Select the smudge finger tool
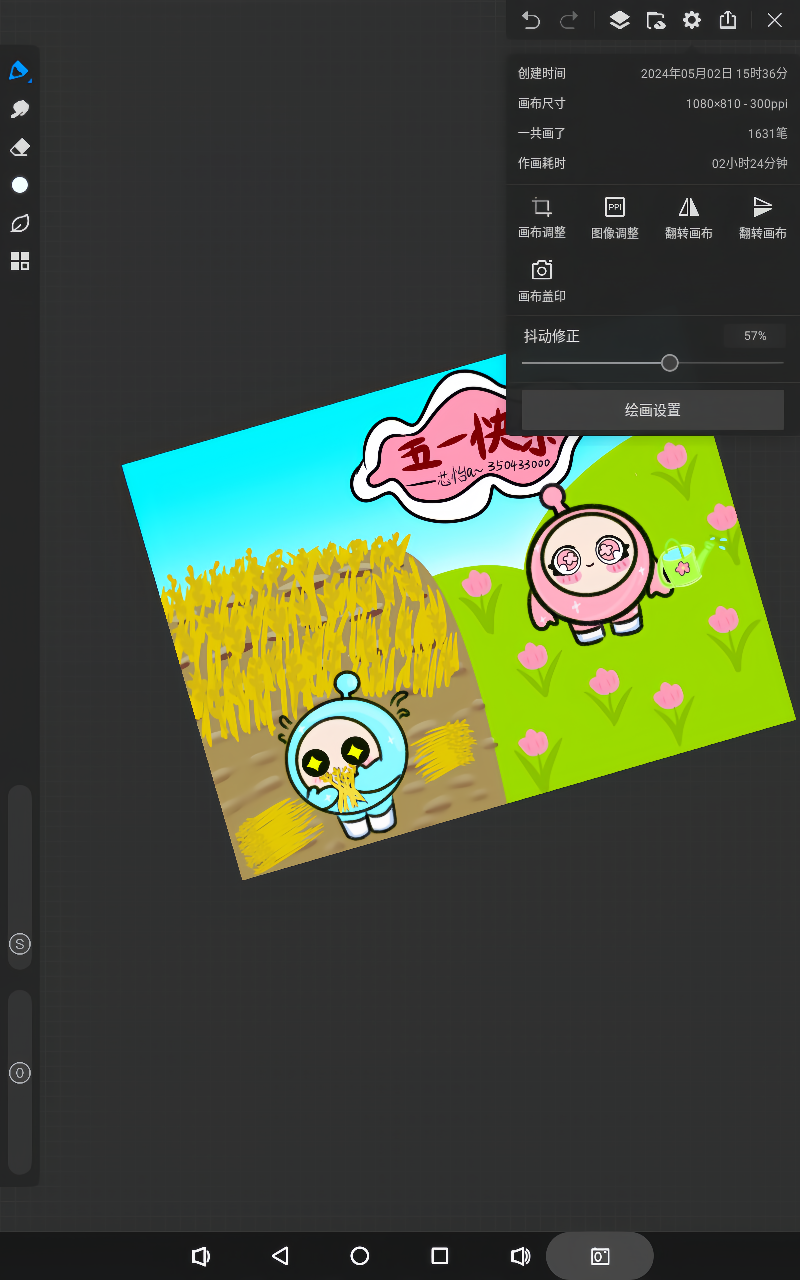The height and width of the screenshot is (1280, 800). click(x=19, y=109)
